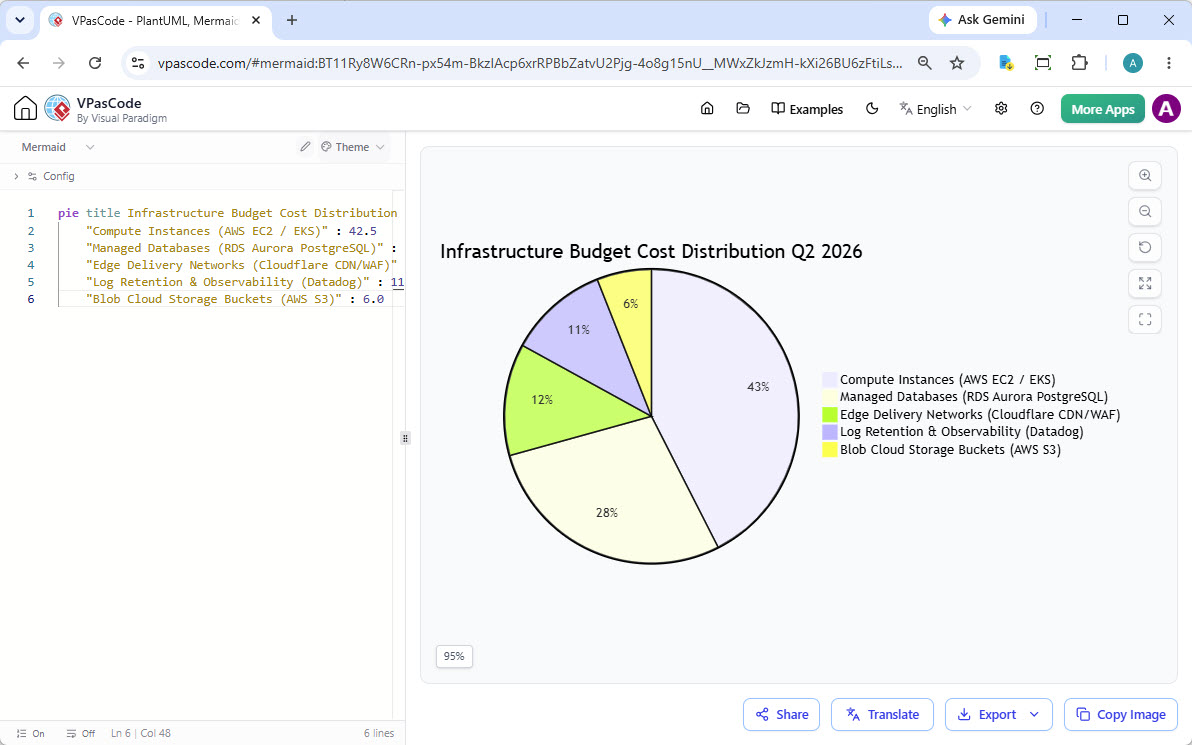Click the browser zoom magnifier in the address bar
The height and width of the screenshot is (745, 1192).
(x=924, y=63)
